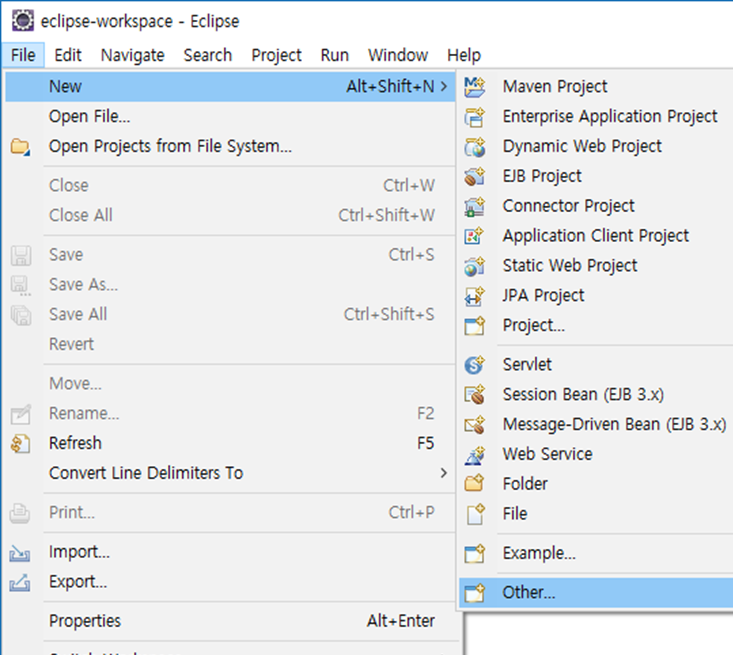Select Message-Driven Bean (EJB 3.x) entry

[x=596, y=425]
